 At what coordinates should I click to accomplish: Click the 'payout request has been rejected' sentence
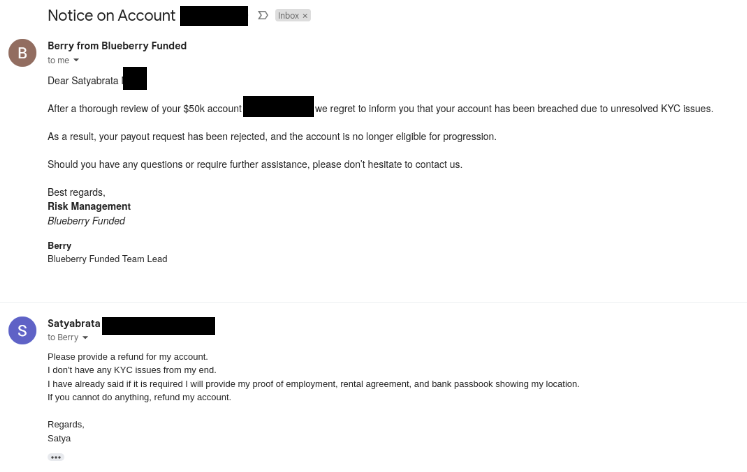(x=270, y=136)
